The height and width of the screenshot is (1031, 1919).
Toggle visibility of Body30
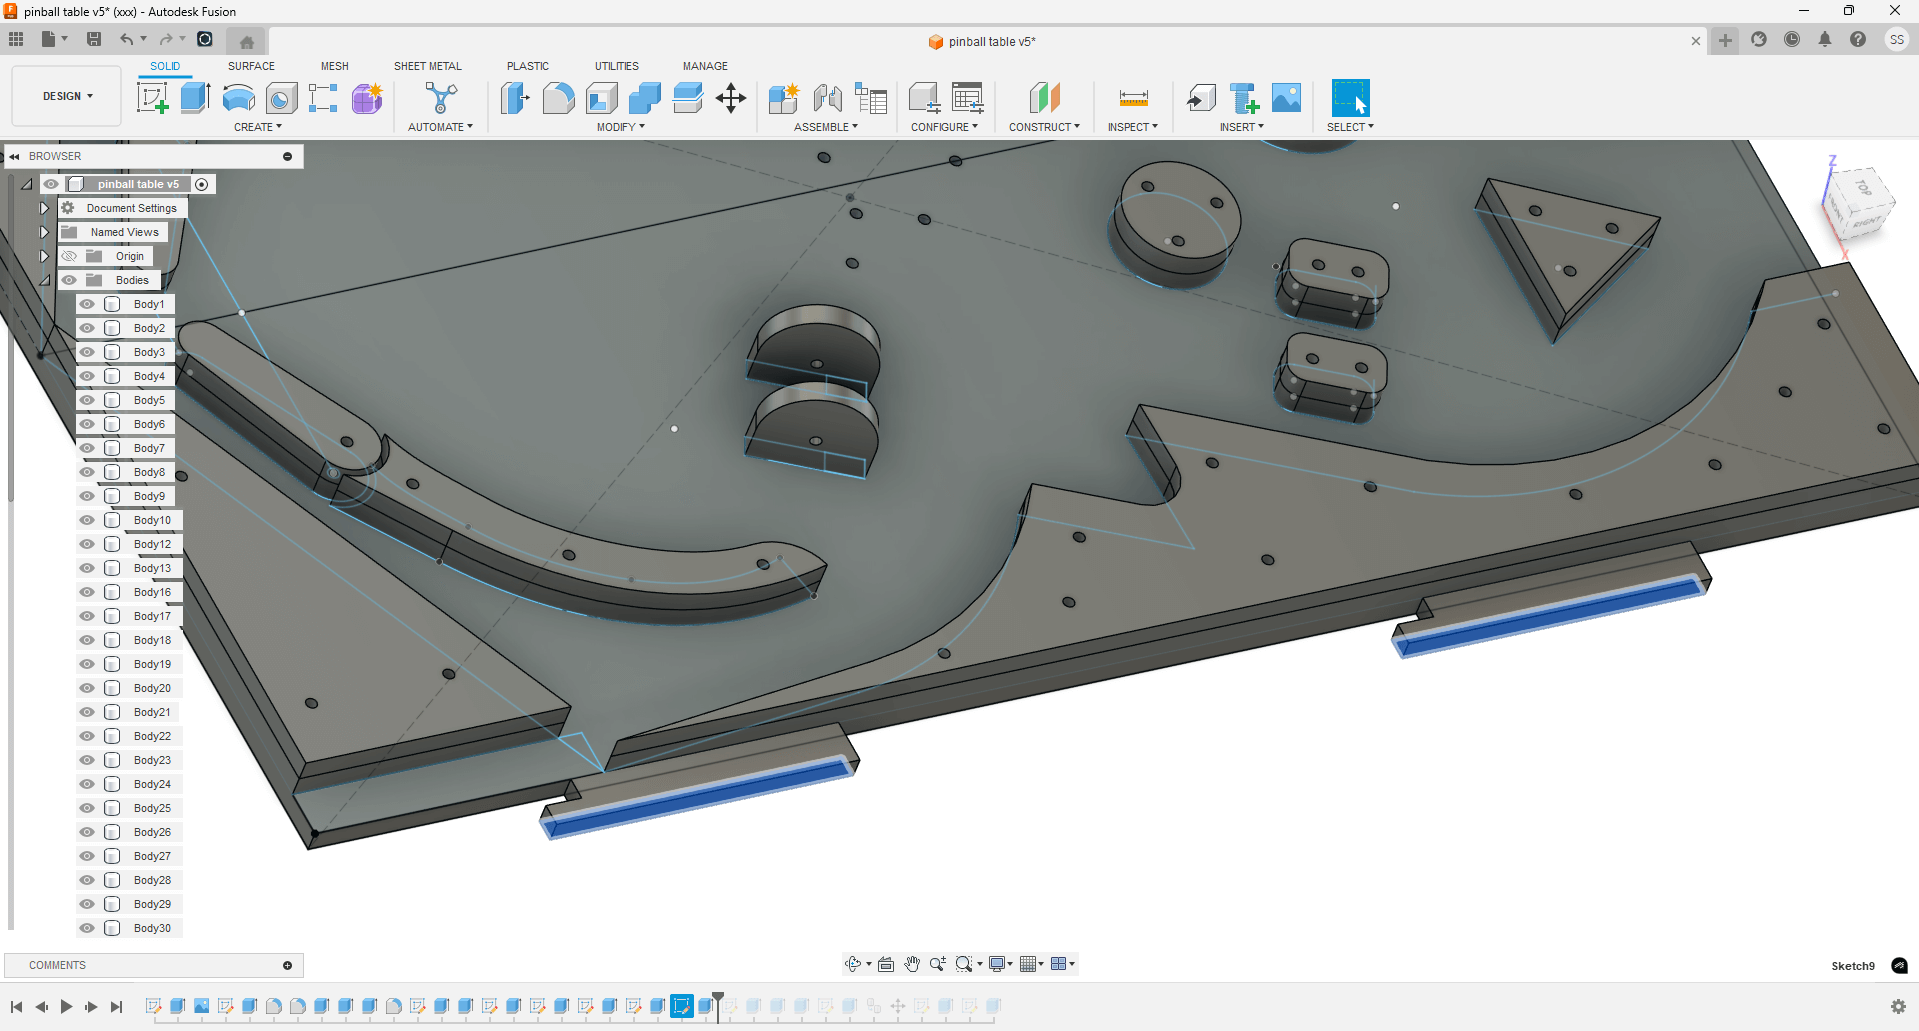[87, 928]
